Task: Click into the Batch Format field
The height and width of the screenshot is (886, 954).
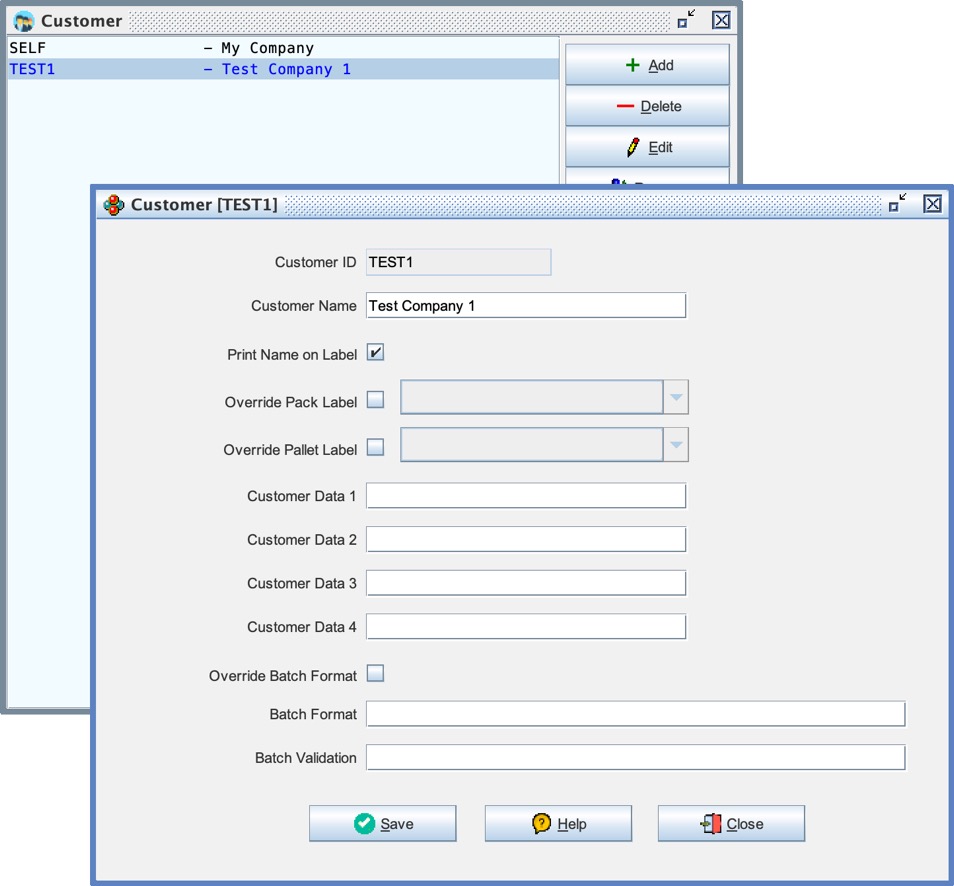Action: [x=635, y=714]
